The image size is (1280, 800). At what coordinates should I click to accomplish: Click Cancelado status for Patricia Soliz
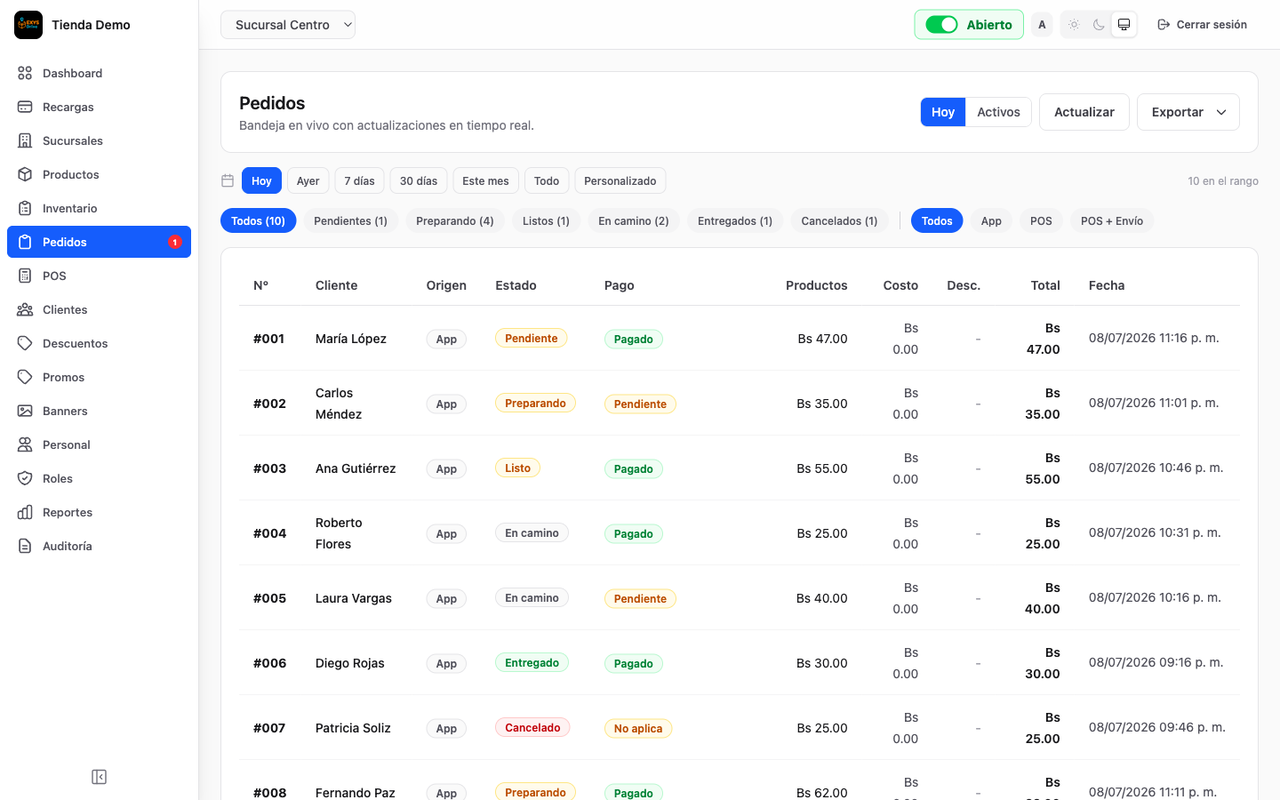pyautogui.click(x=533, y=728)
